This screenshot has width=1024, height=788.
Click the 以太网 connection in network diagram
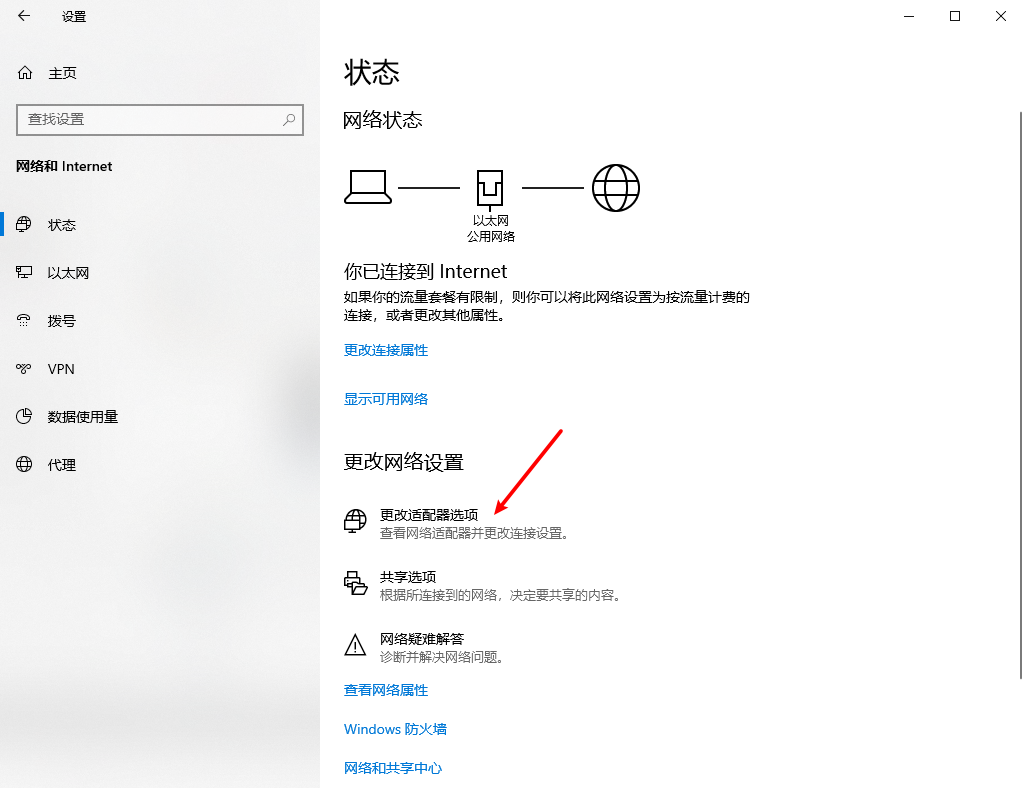[x=490, y=186]
